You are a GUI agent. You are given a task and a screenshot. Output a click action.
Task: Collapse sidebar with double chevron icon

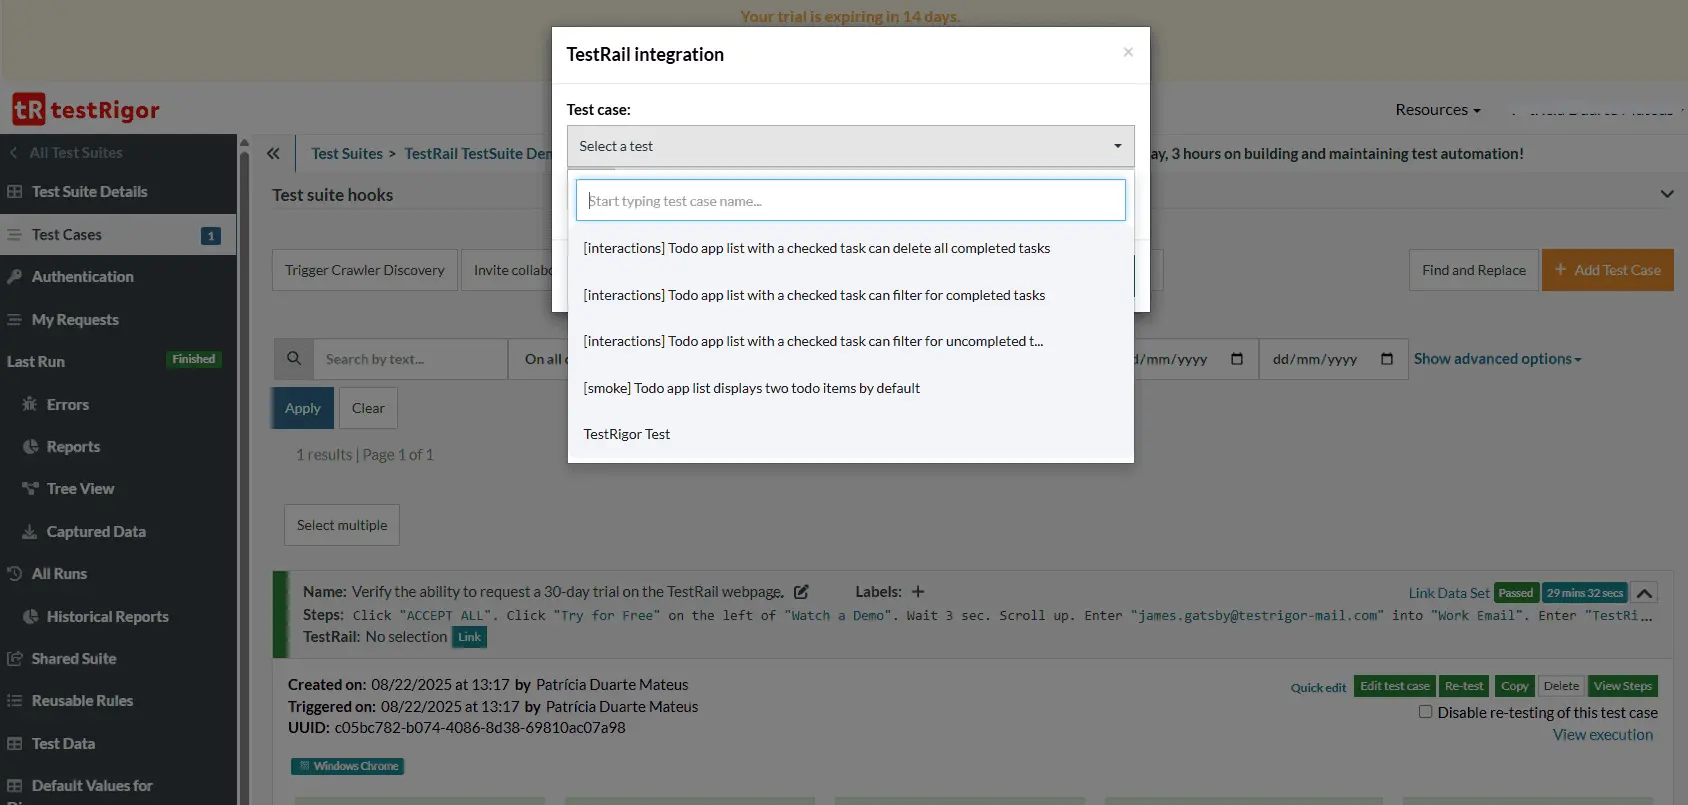coord(273,153)
